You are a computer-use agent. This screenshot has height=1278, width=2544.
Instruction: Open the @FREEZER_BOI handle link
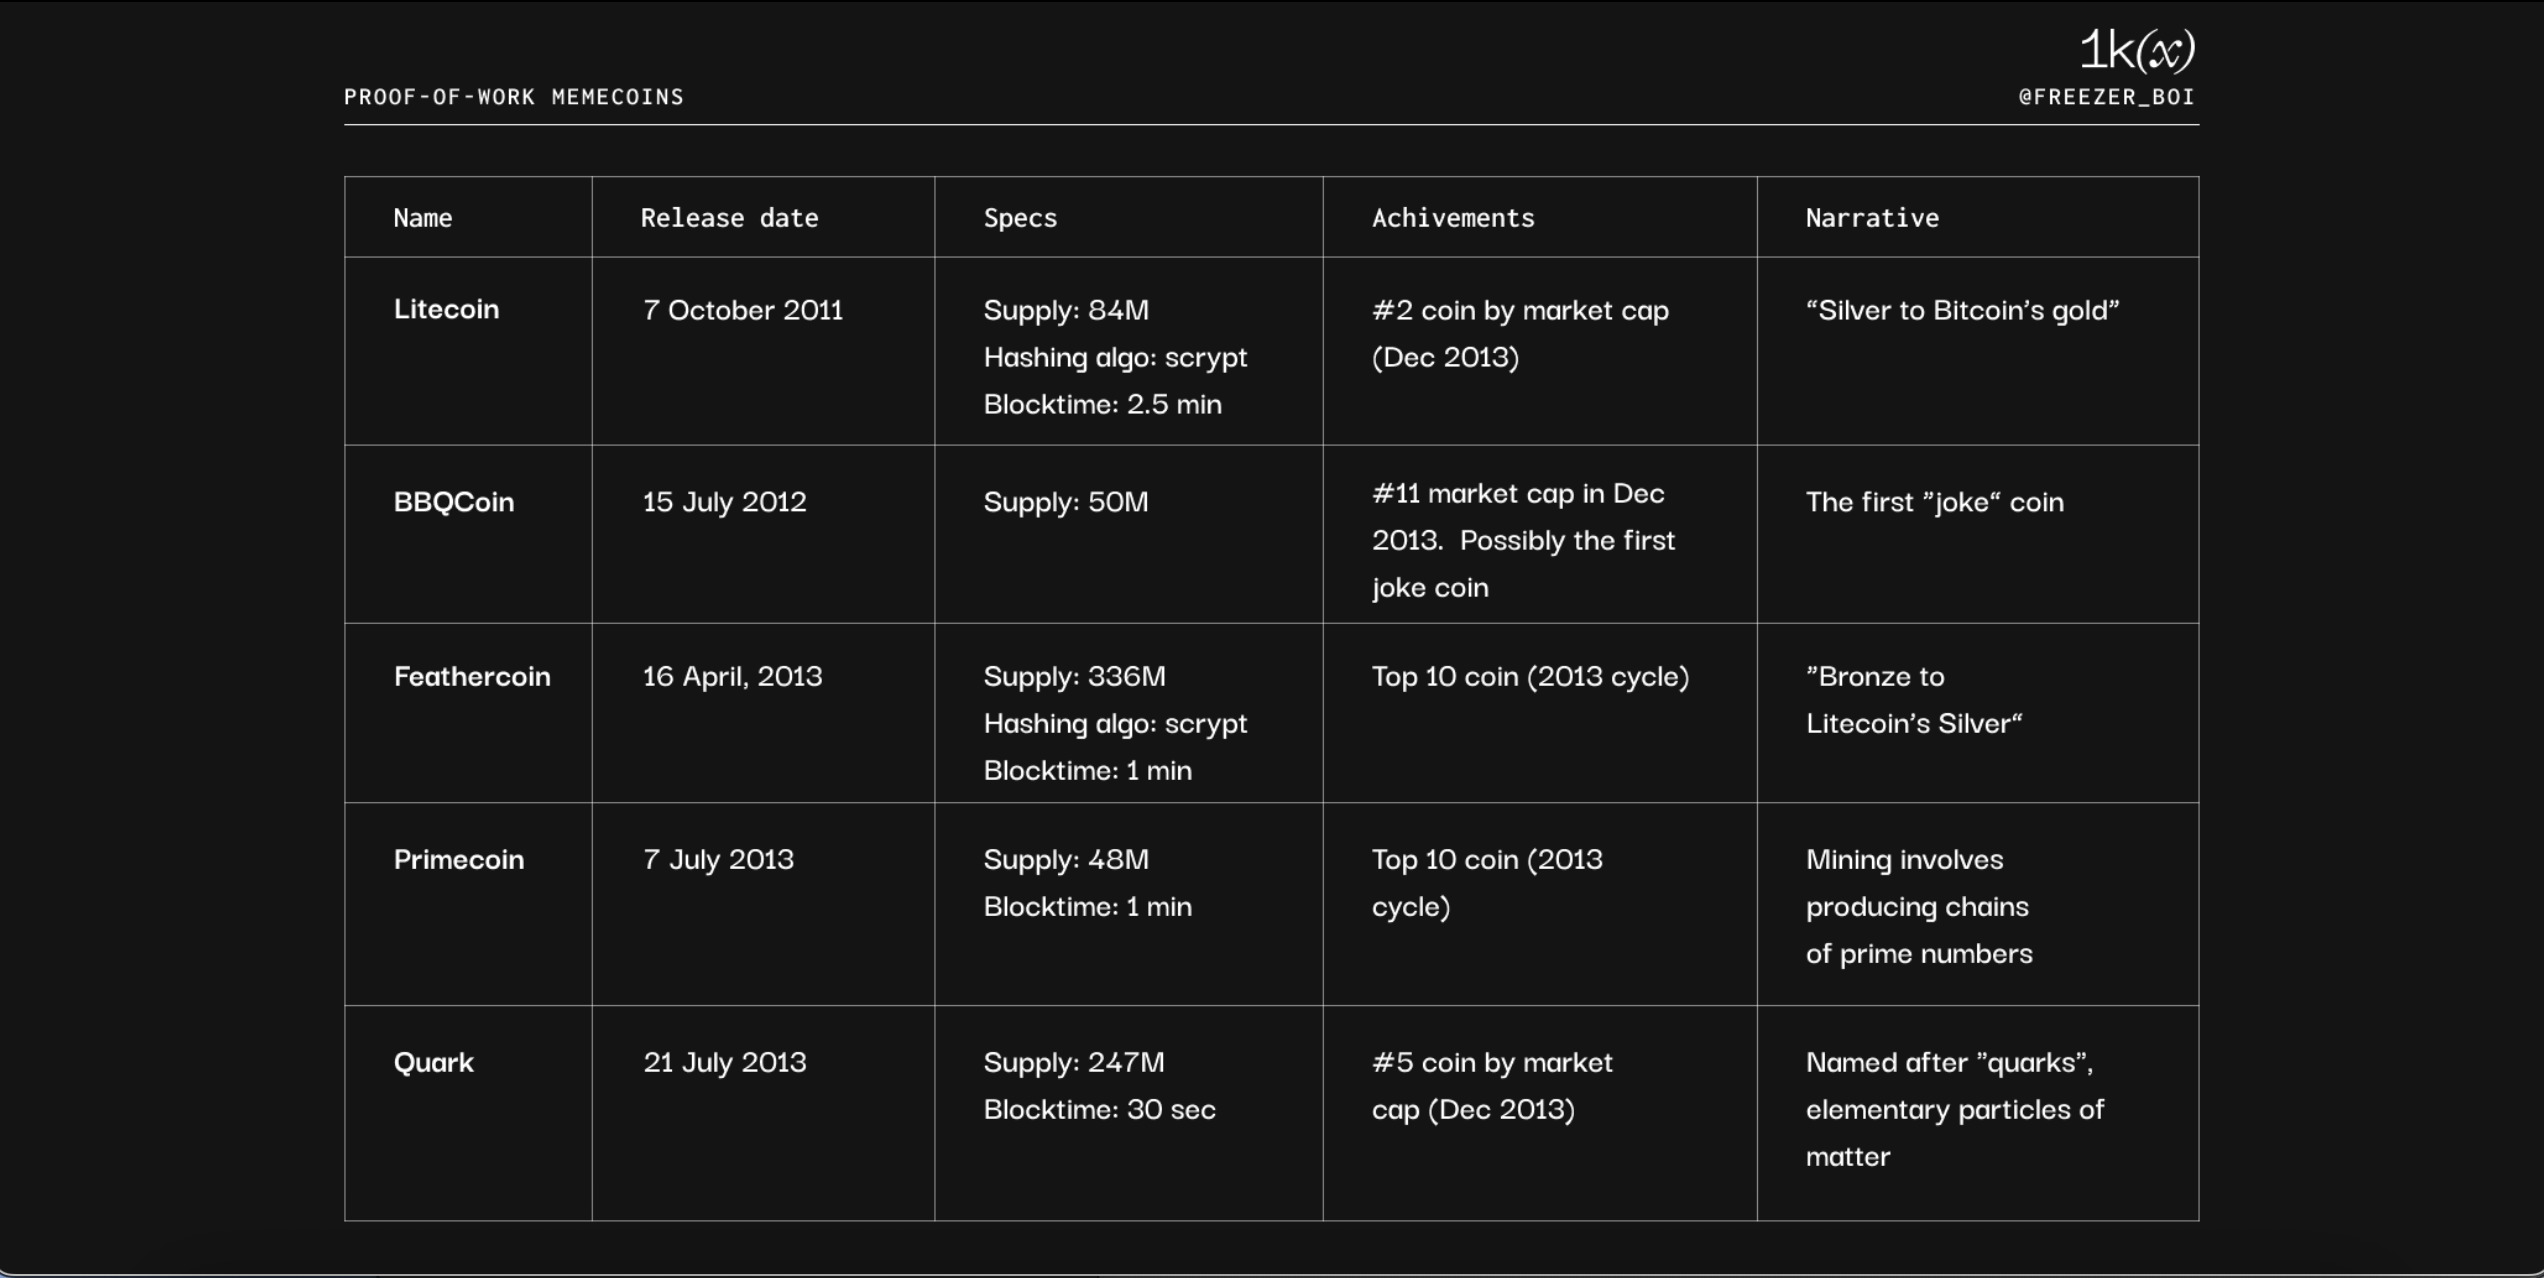tap(2106, 97)
